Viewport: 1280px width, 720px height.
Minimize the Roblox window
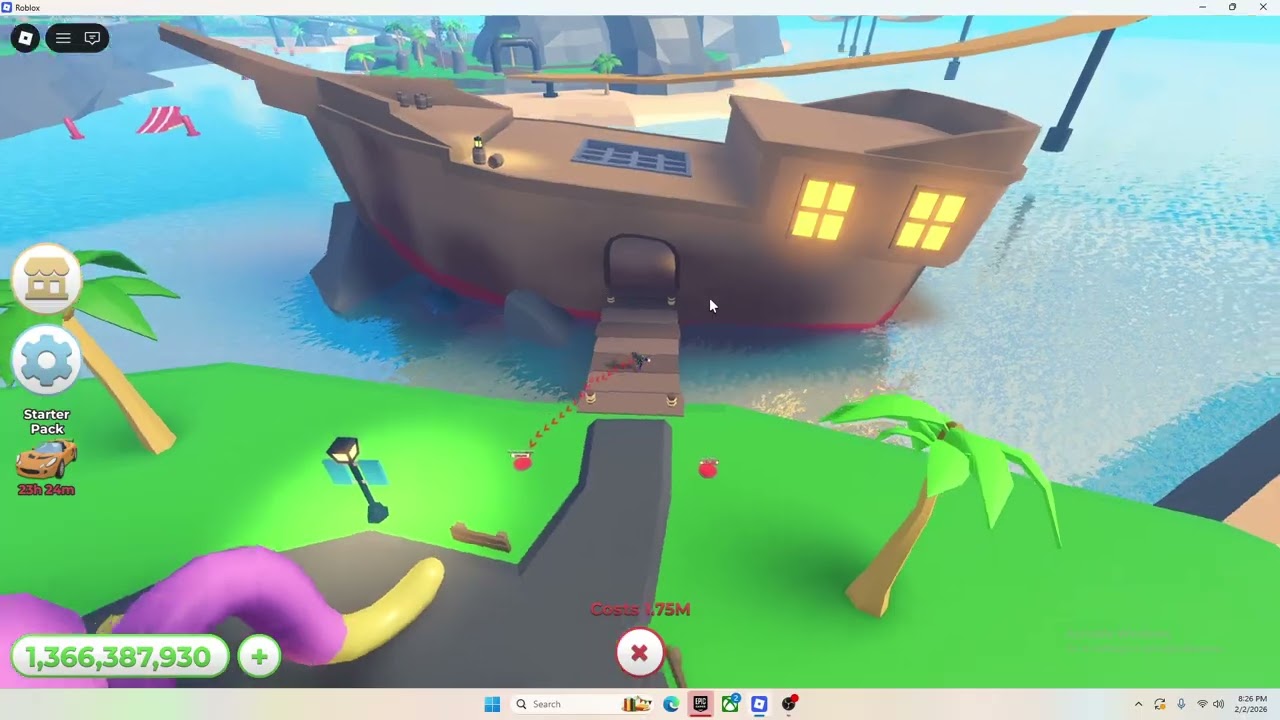pos(1202,7)
